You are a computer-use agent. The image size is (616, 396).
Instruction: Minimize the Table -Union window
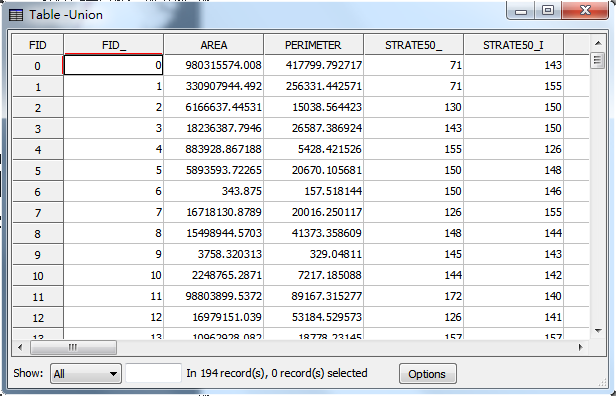521,10
